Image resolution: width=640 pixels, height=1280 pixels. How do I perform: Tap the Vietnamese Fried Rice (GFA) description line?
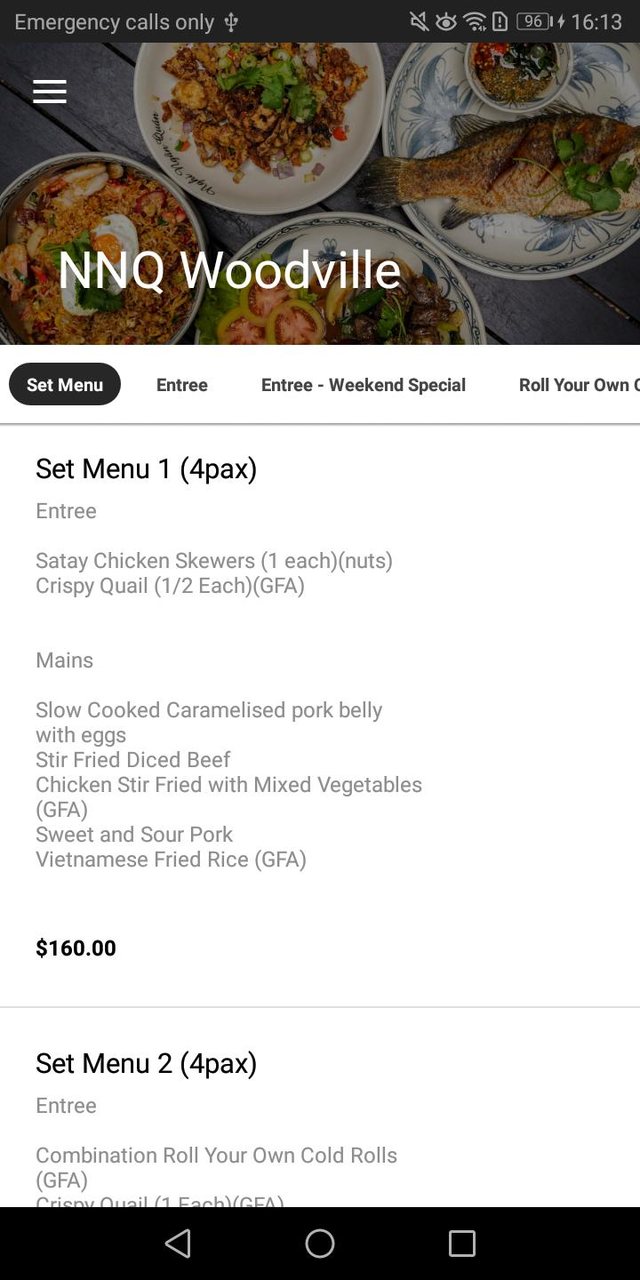point(171,859)
